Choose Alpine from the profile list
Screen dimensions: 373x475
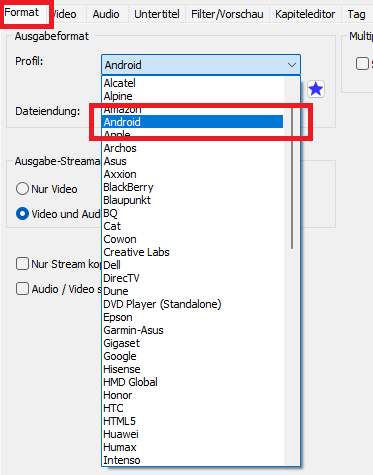(x=192, y=96)
